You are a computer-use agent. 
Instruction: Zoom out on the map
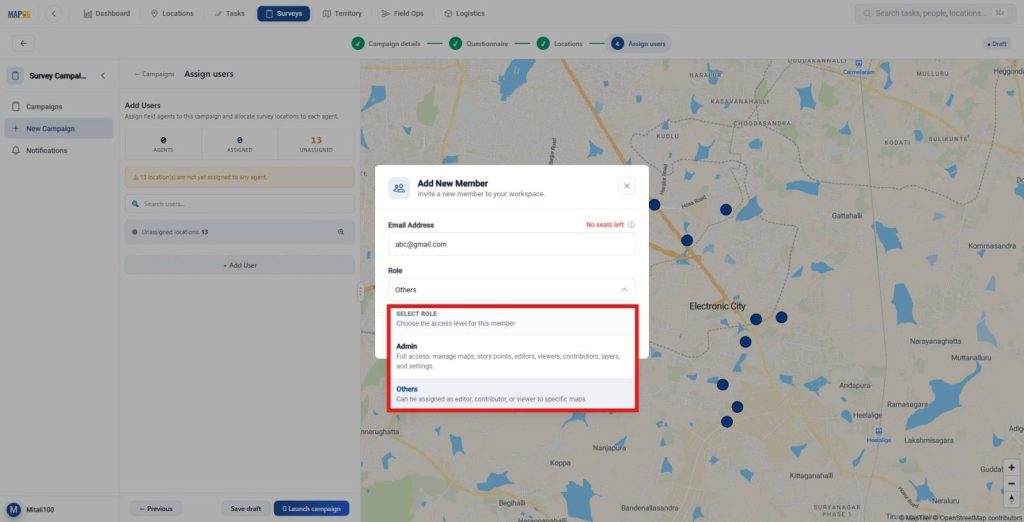[1011, 483]
